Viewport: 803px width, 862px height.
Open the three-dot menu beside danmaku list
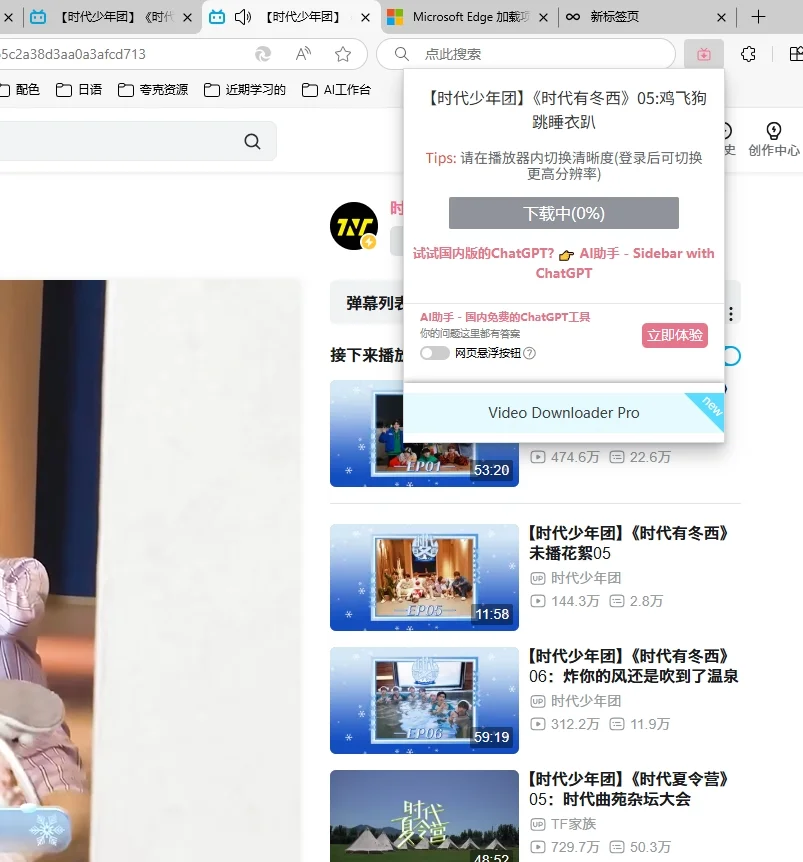730,314
